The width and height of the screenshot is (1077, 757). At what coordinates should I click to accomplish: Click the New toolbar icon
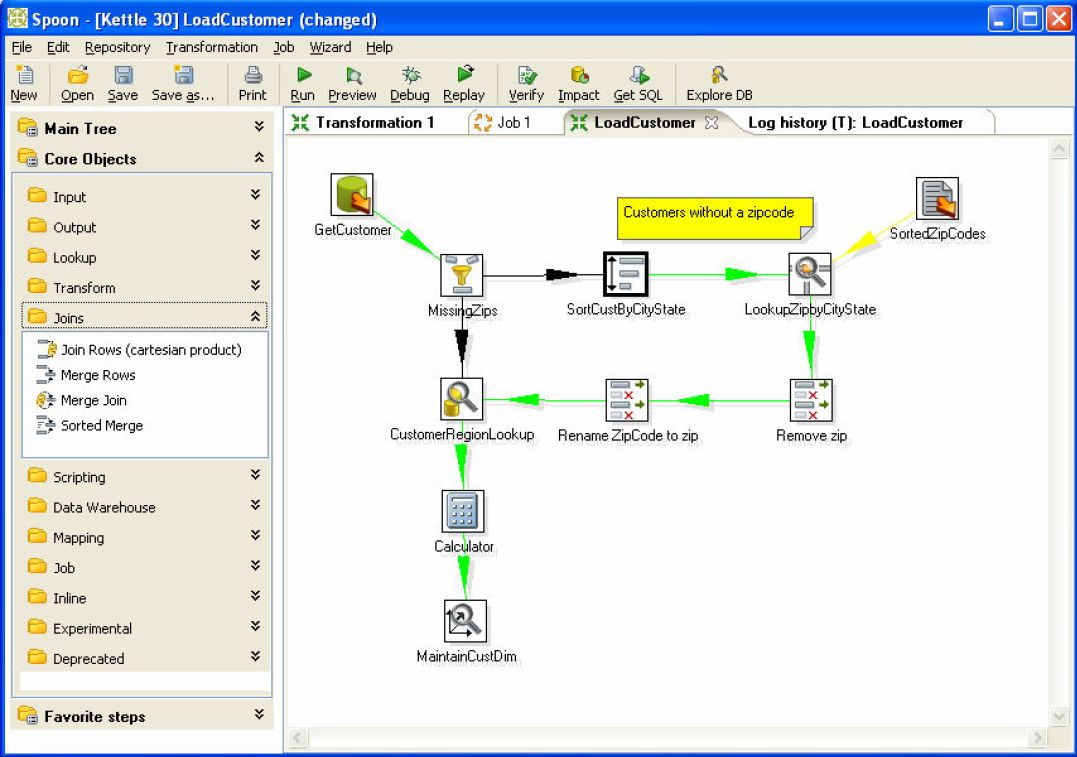[24, 75]
